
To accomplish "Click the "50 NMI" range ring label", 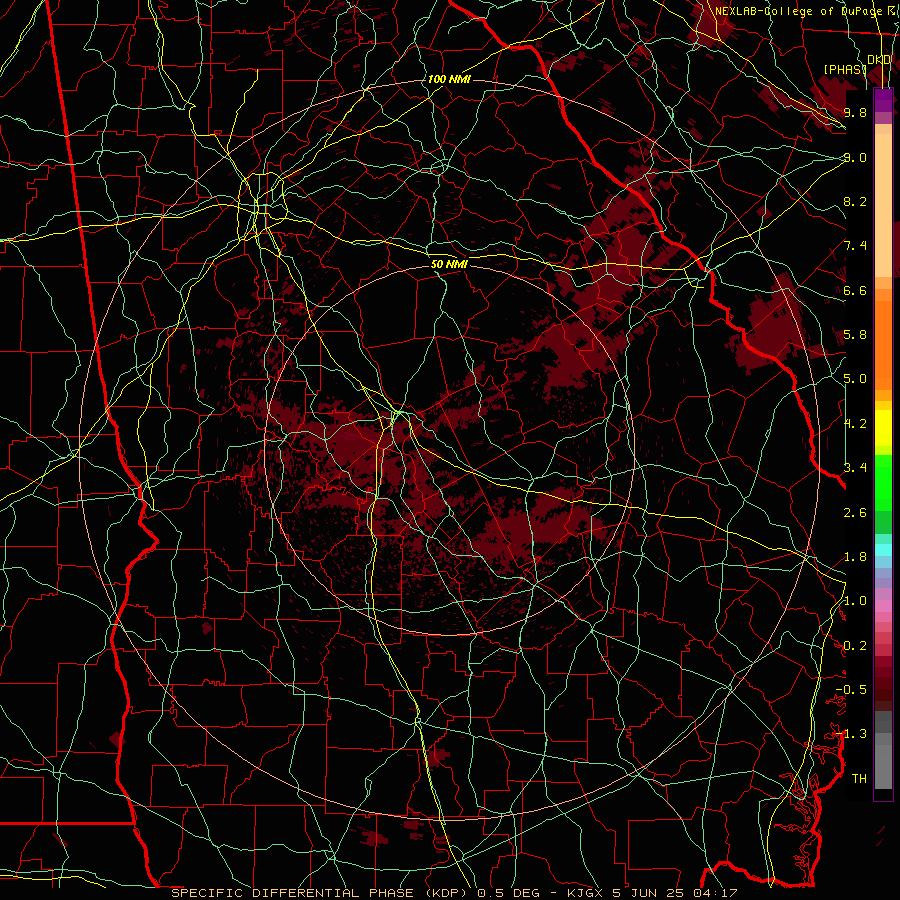I will (x=449, y=264).
